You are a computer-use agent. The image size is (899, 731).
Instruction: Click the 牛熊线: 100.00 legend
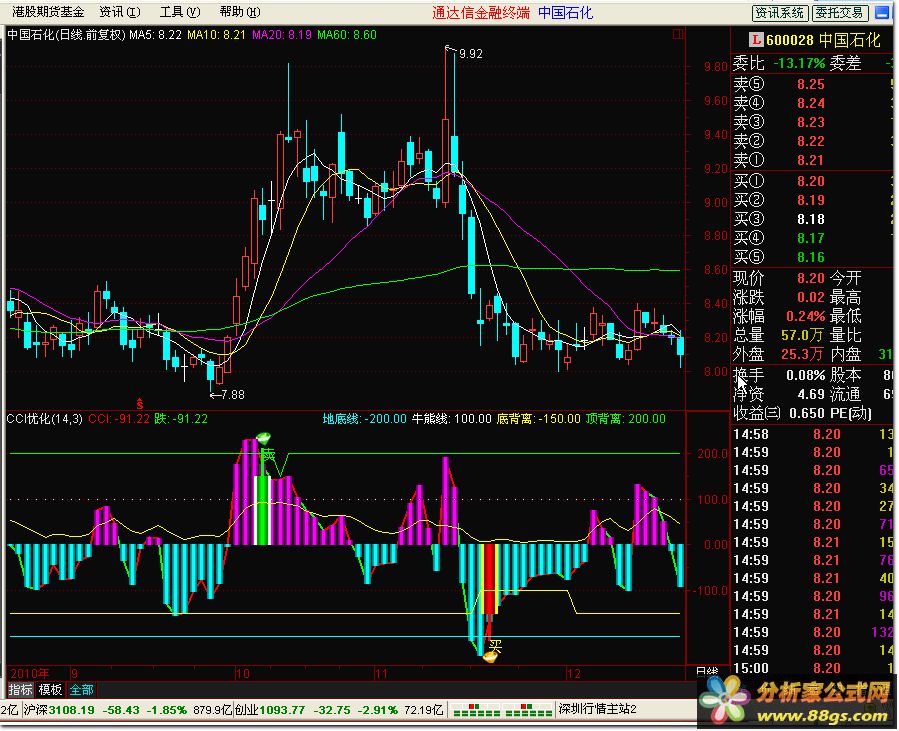452,419
